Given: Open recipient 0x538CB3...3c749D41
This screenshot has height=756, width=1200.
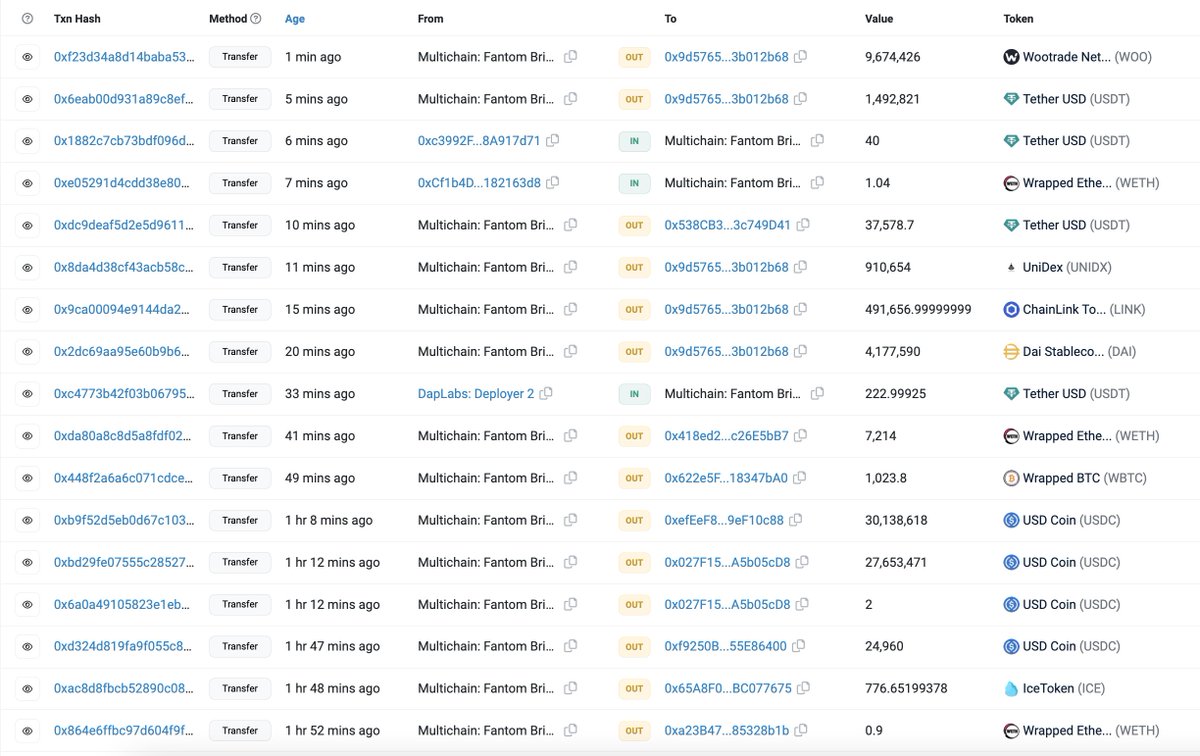Looking at the screenshot, I should coord(727,225).
